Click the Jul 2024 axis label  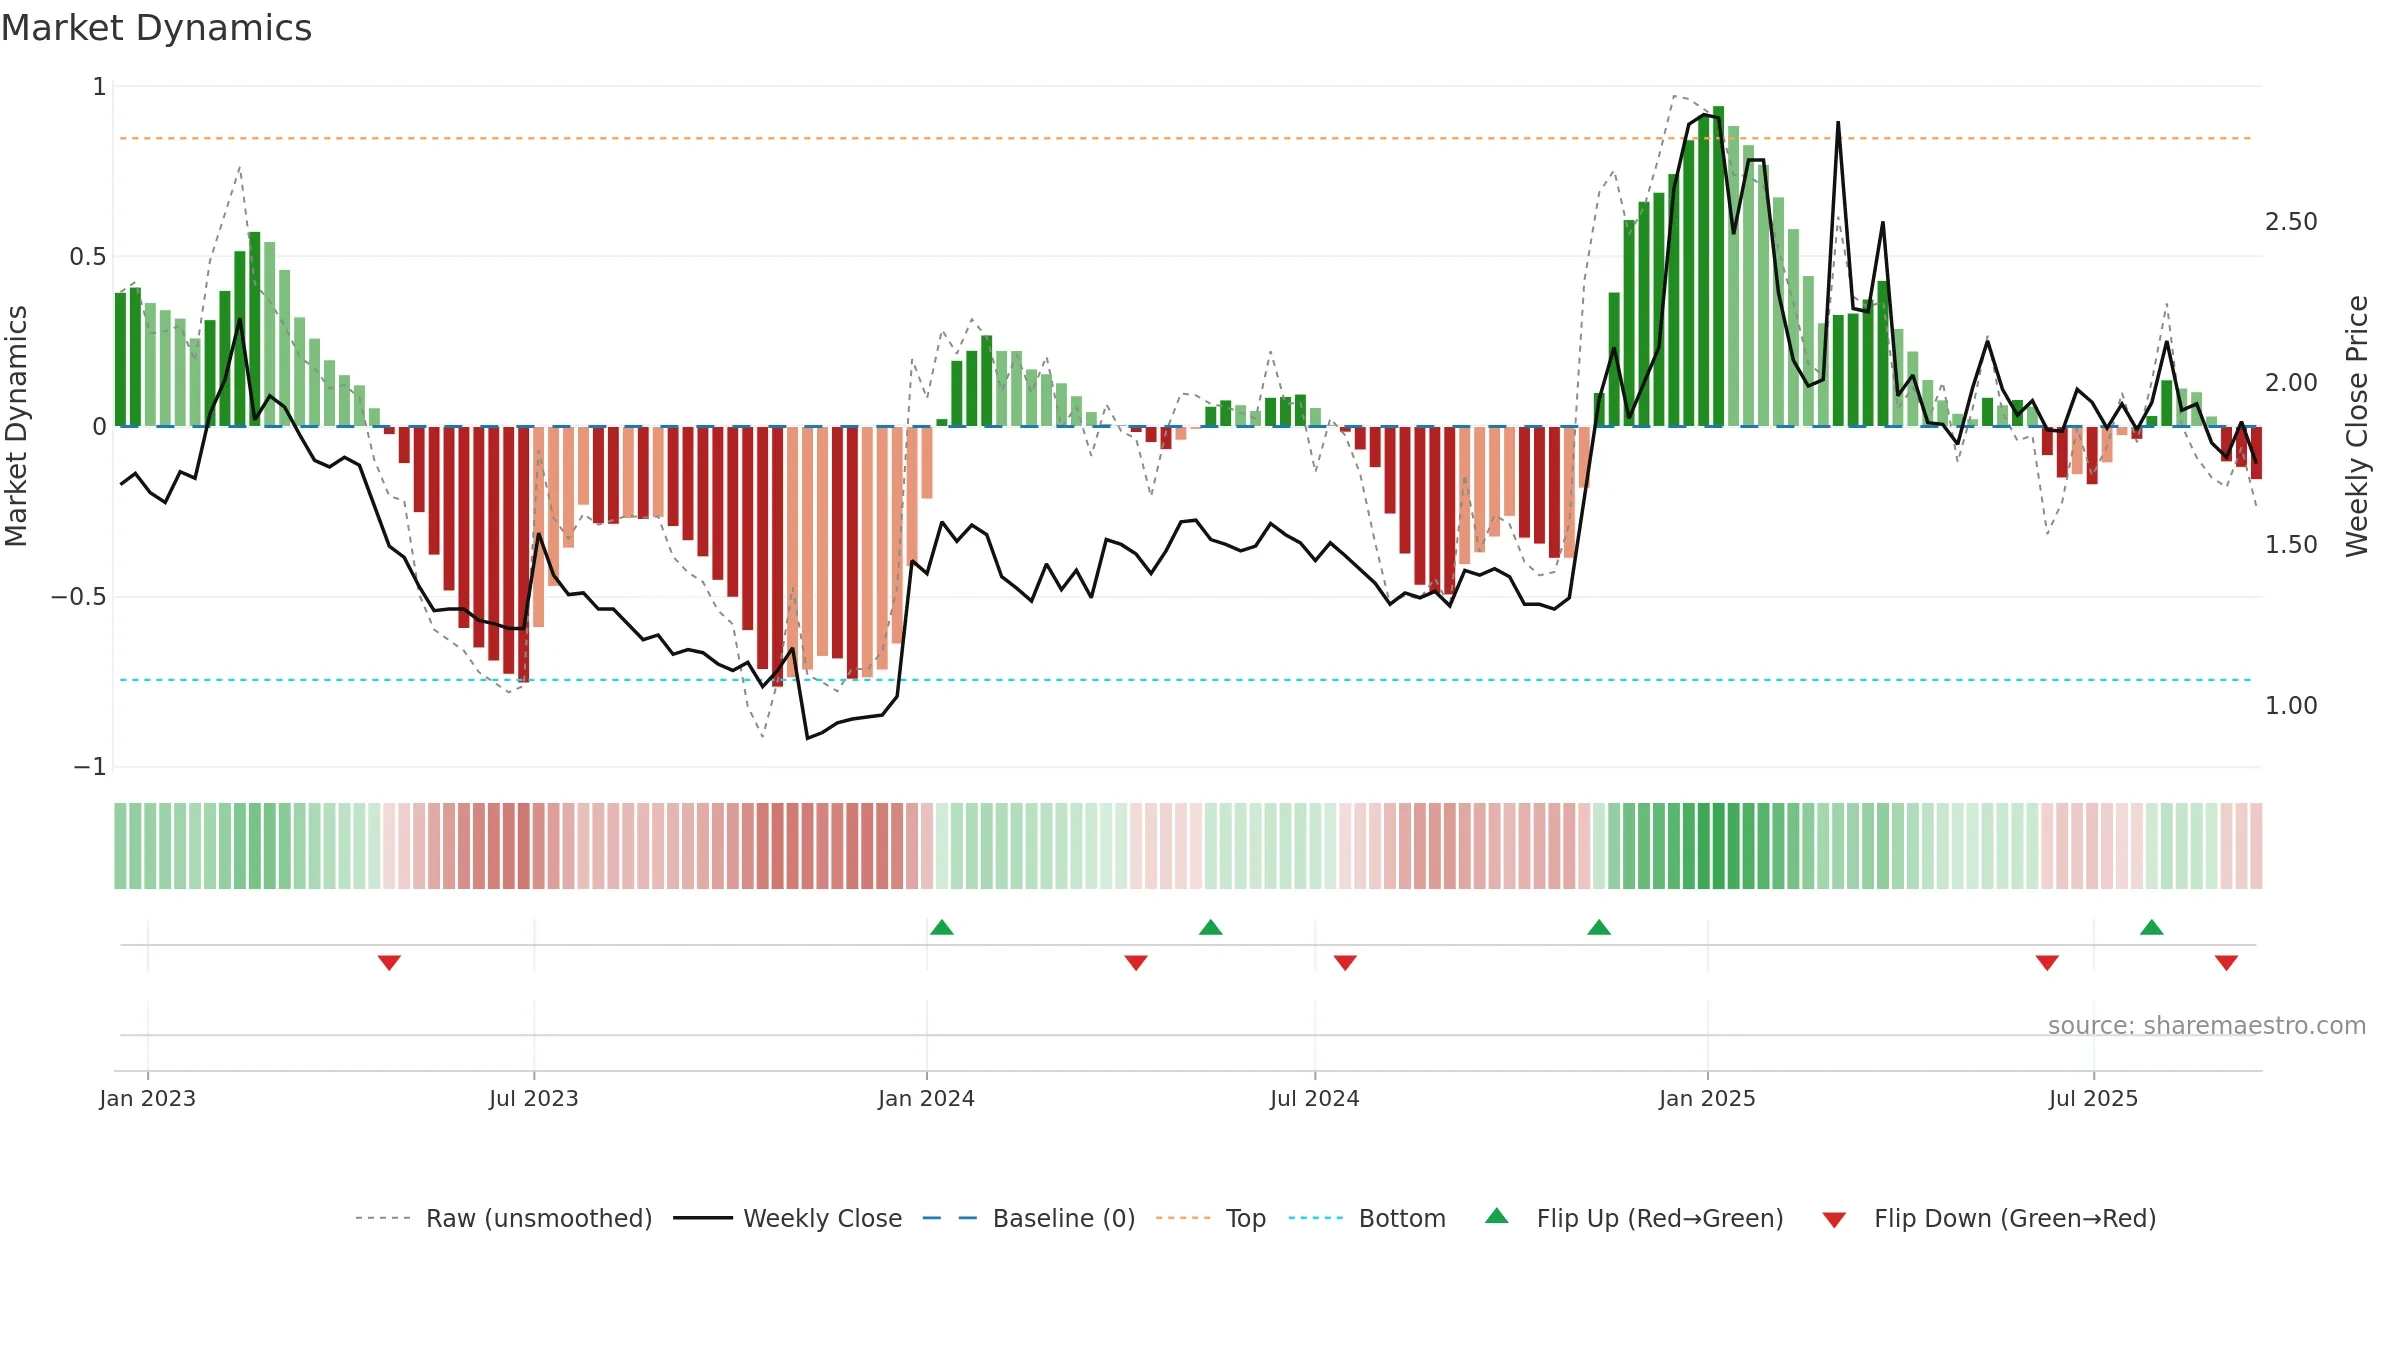(1315, 1099)
